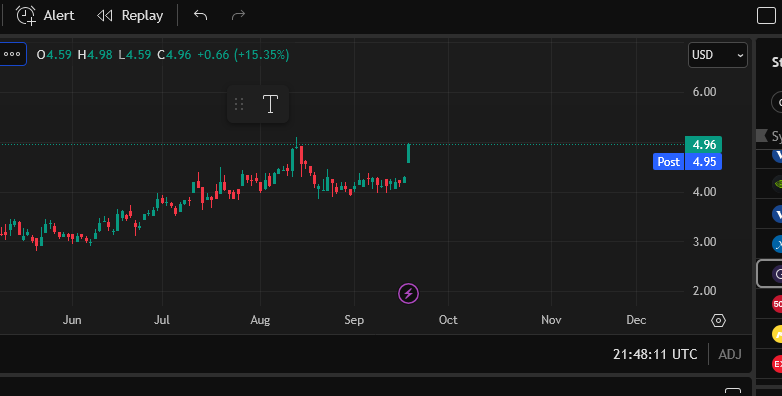Undo the last chart action
The image size is (782, 396).
point(200,15)
